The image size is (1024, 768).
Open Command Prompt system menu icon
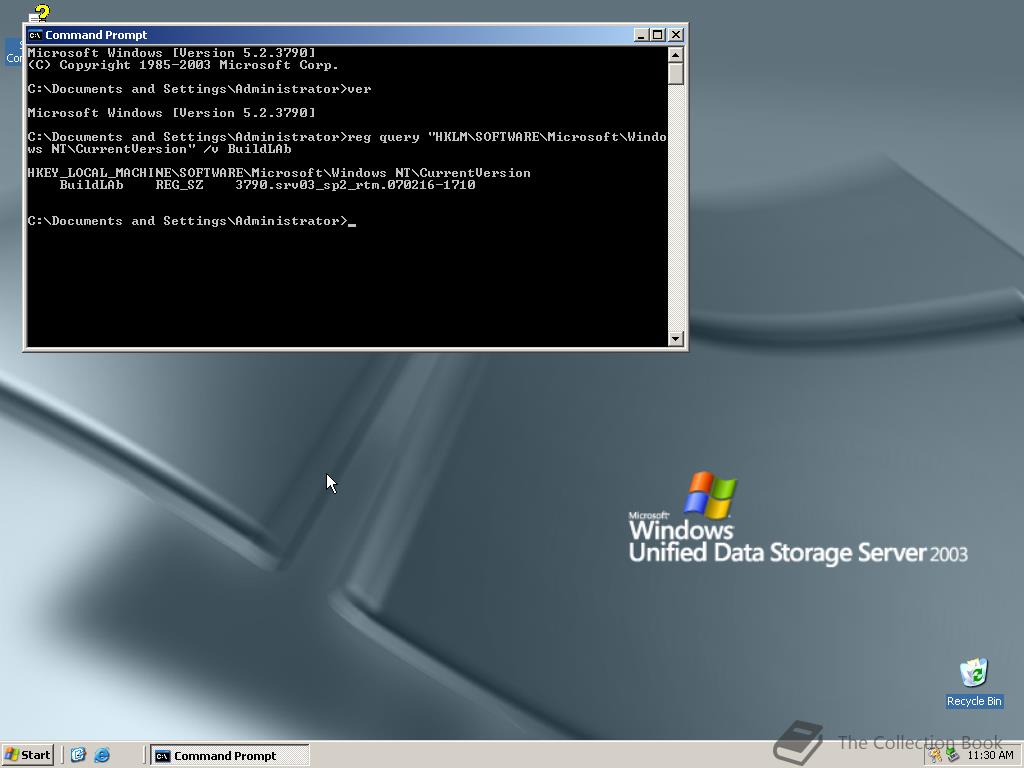pyautogui.click(x=35, y=35)
